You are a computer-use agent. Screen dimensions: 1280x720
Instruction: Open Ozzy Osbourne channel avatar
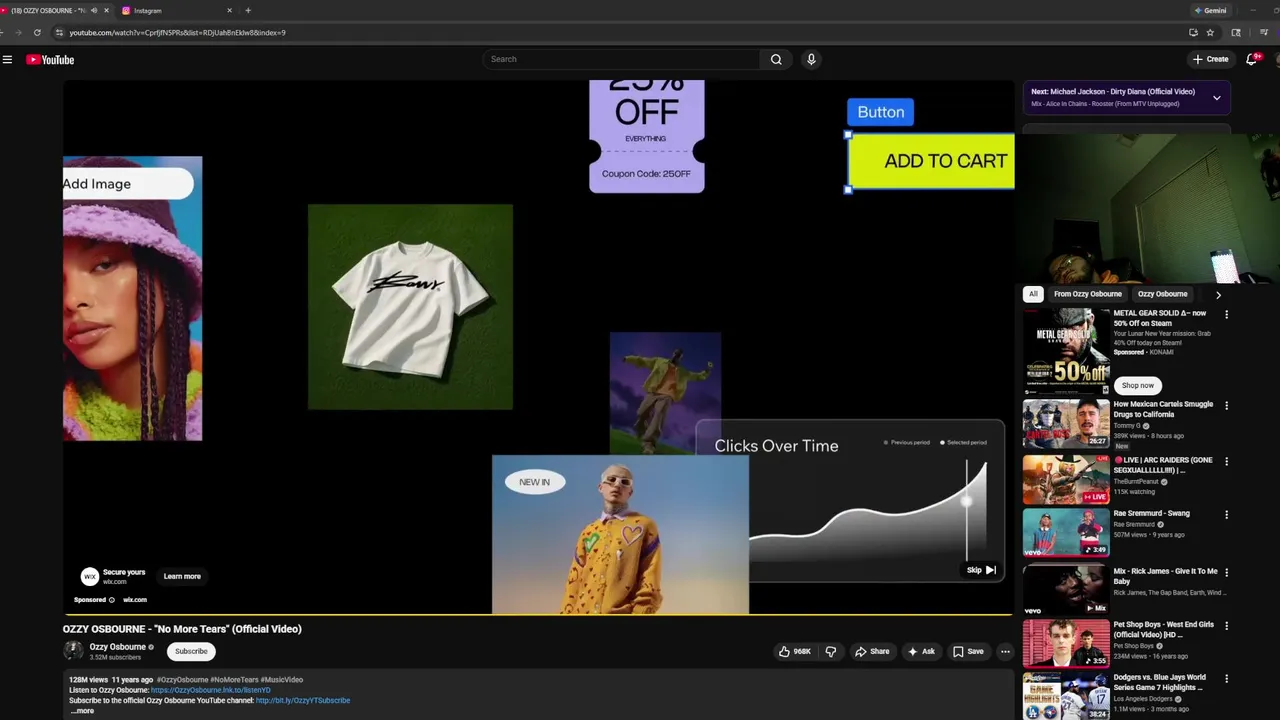pos(73,651)
